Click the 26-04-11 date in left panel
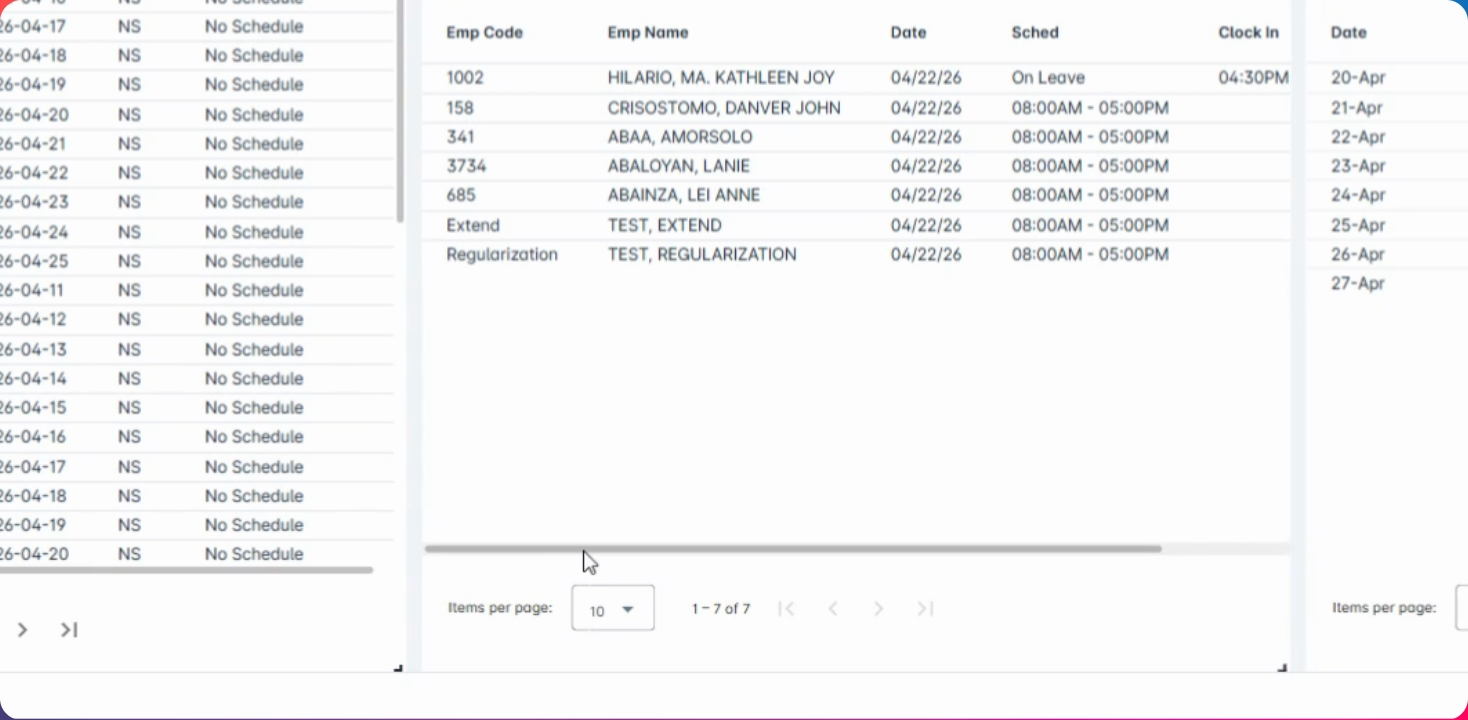The image size is (1468, 720). click(34, 290)
